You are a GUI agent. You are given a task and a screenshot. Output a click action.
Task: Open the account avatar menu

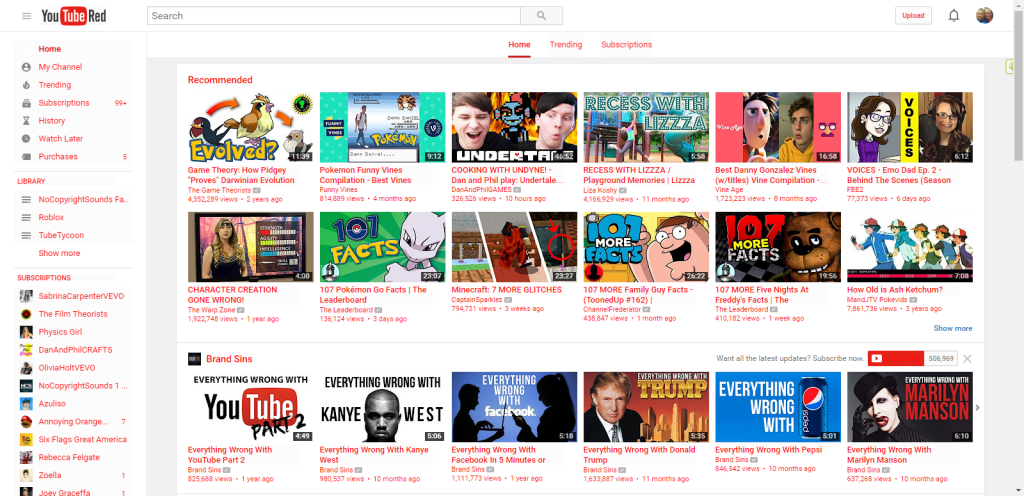(984, 16)
